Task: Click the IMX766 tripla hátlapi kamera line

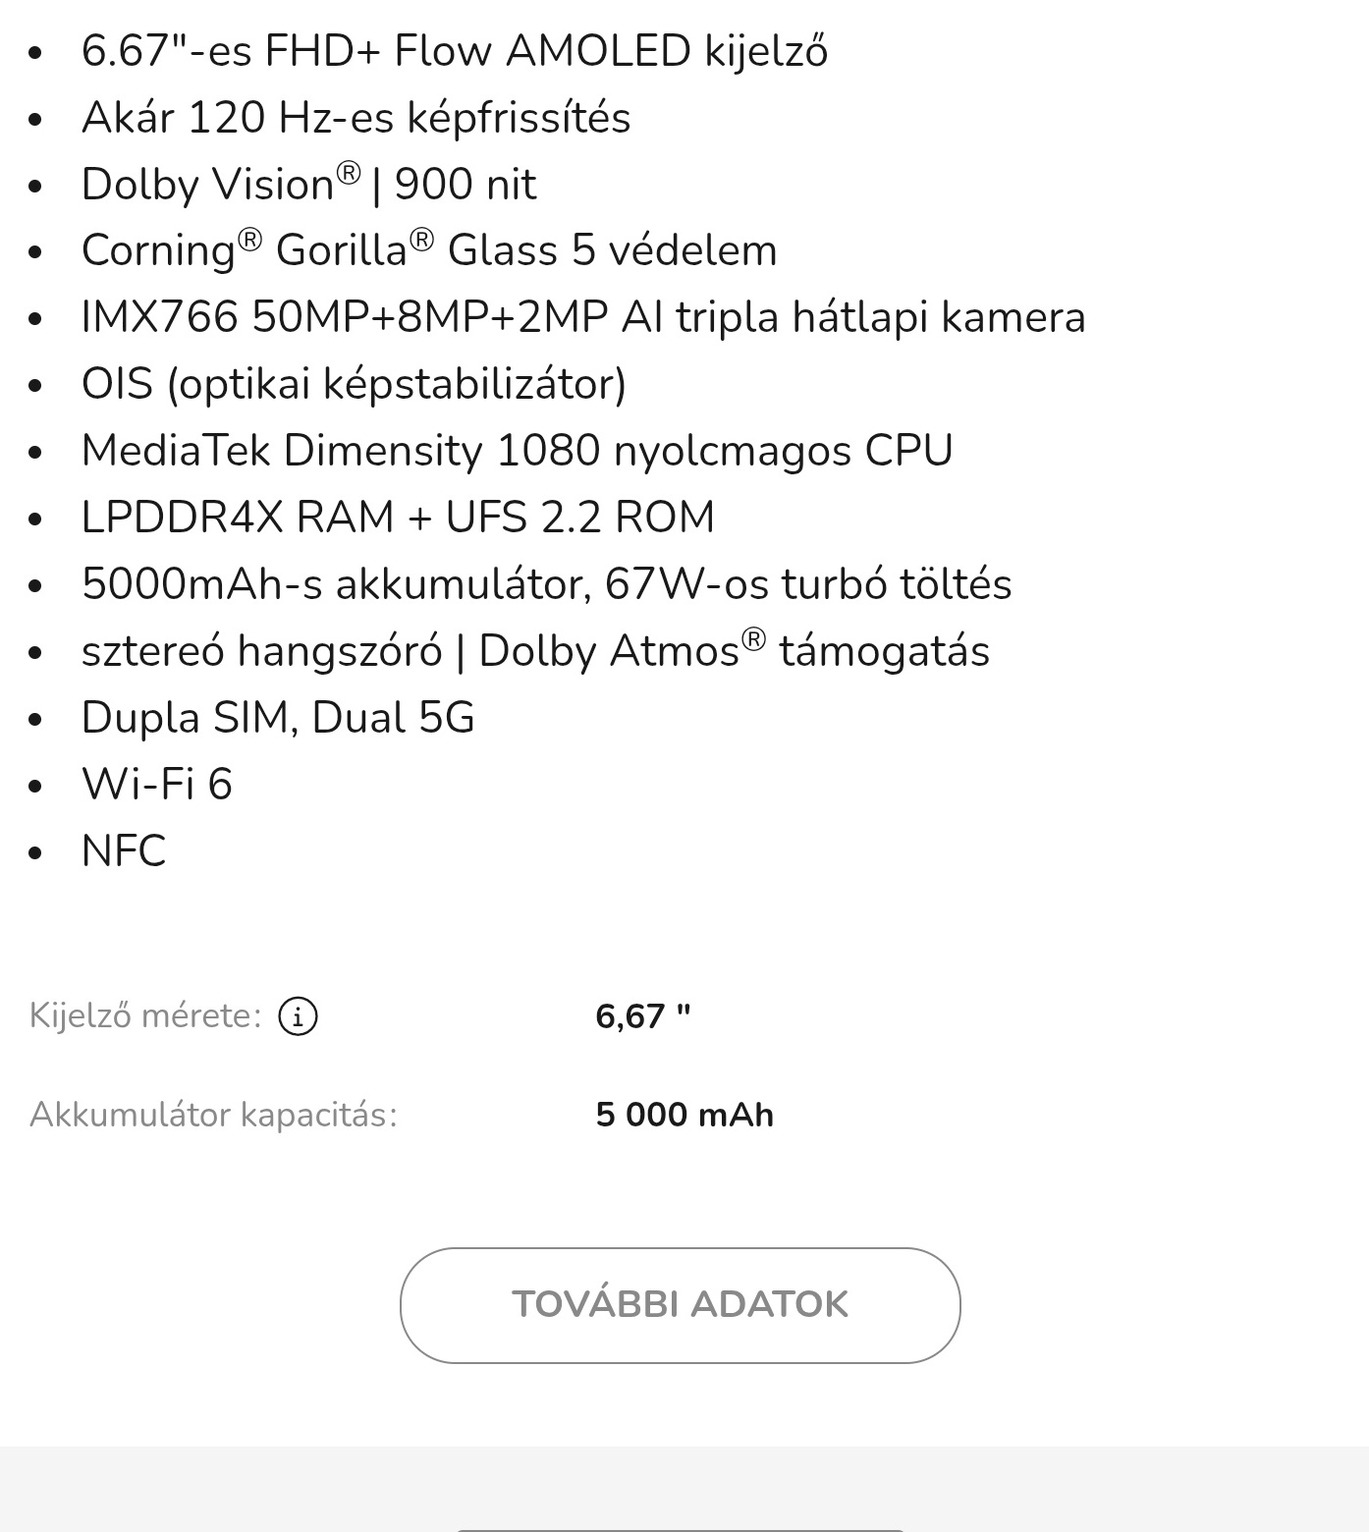Action: tap(583, 317)
